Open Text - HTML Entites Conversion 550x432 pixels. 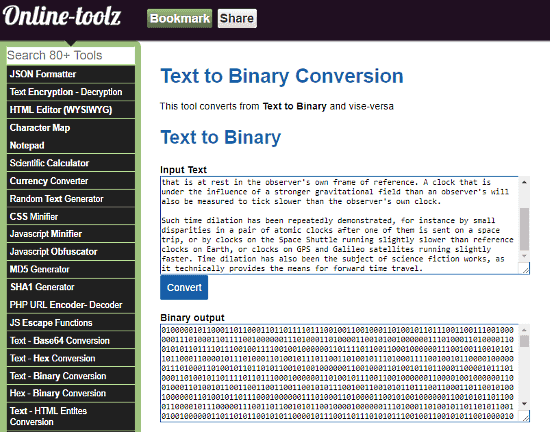point(71,416)
